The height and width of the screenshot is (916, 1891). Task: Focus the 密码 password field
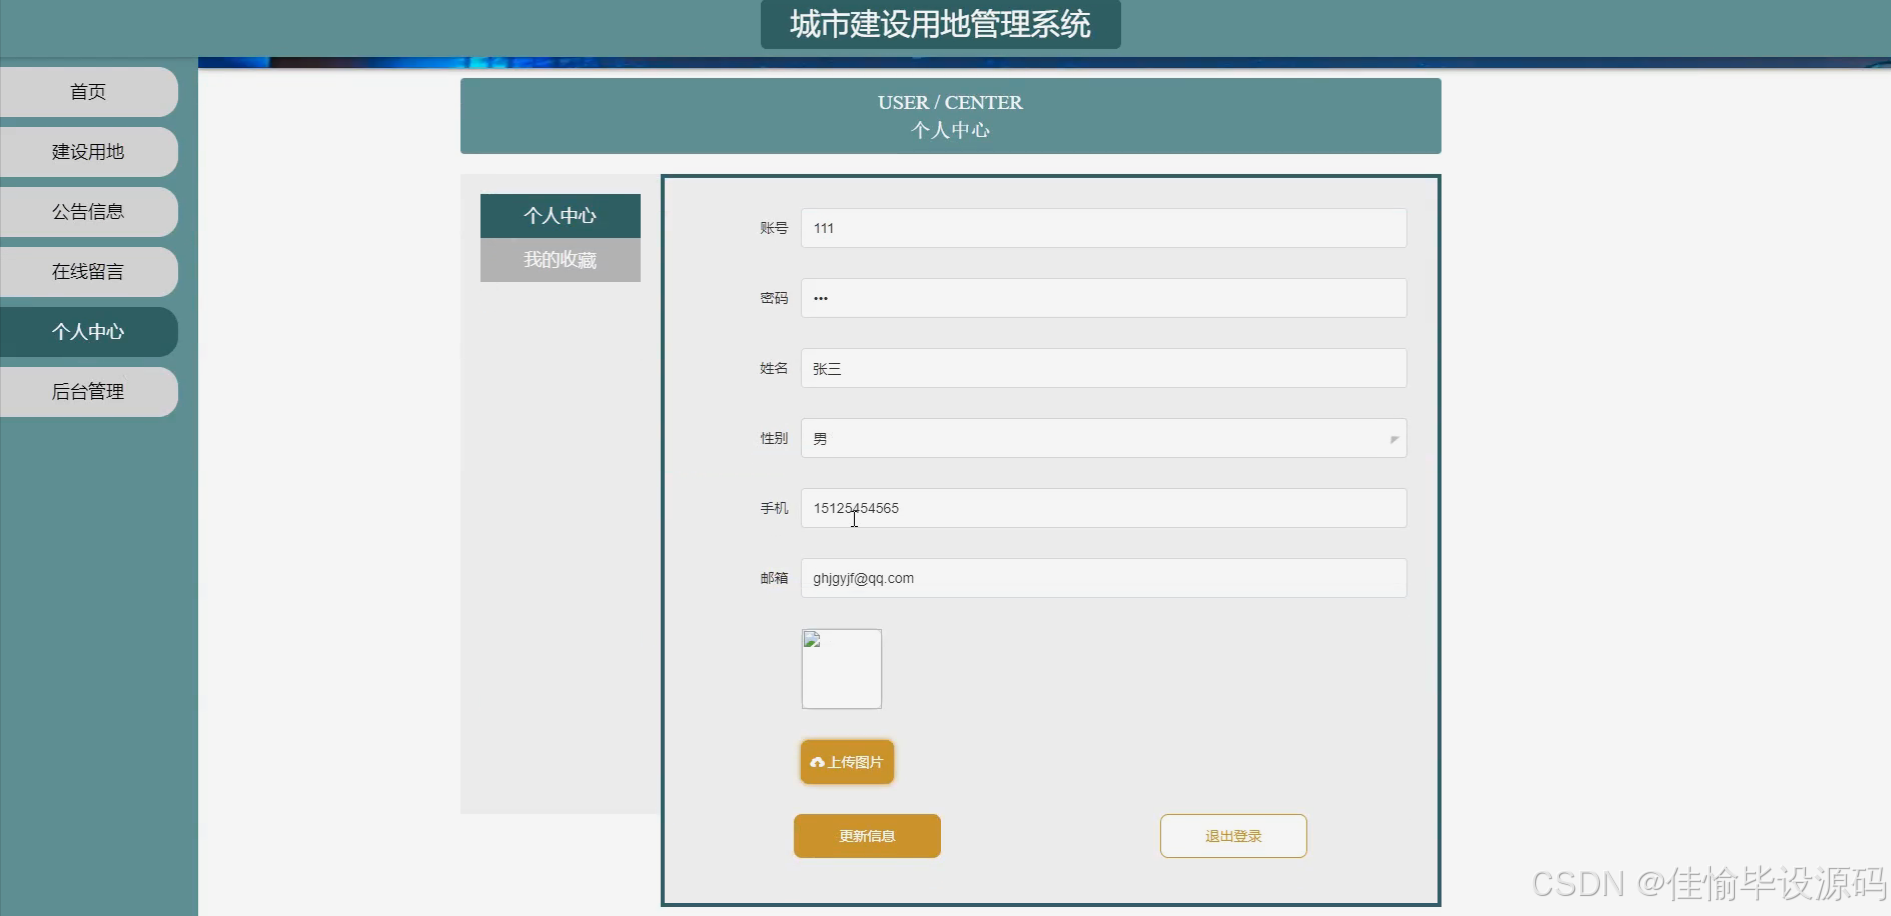1104,298
